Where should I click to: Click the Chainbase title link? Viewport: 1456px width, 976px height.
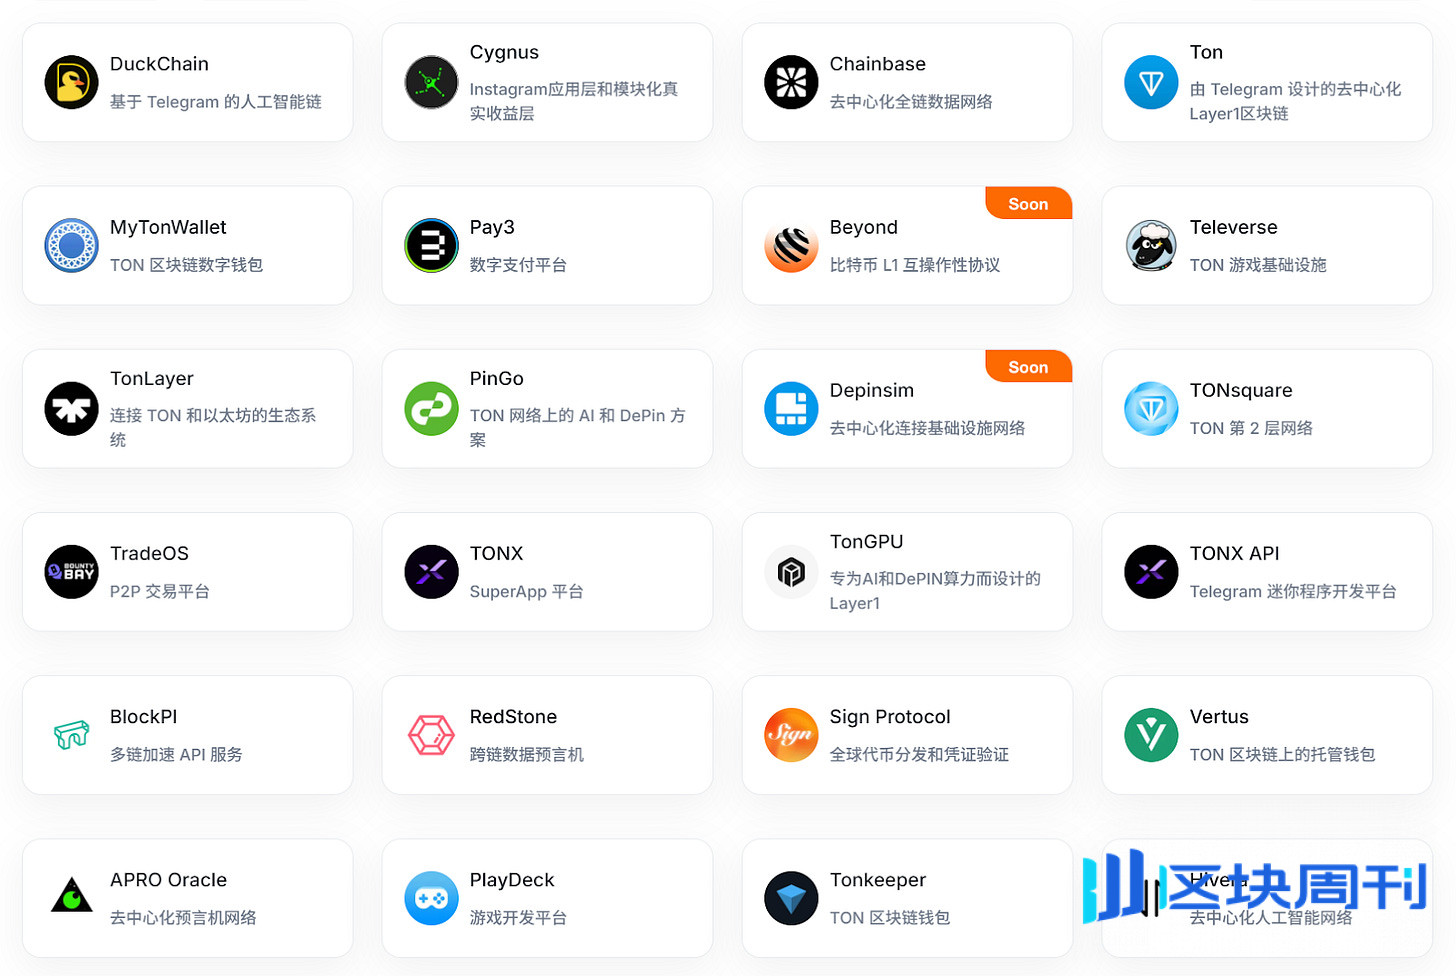[x=877, y=64]
